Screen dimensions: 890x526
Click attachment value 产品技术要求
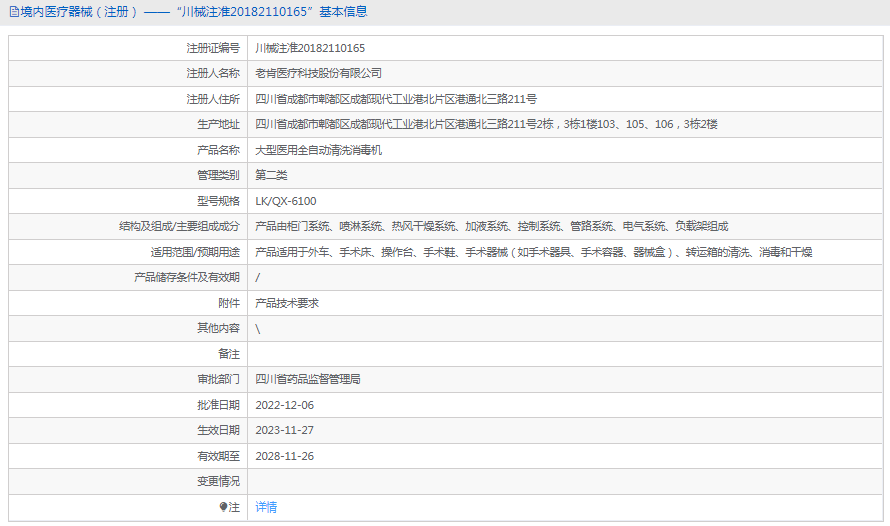pyautogui.click(x=287, y=303)
